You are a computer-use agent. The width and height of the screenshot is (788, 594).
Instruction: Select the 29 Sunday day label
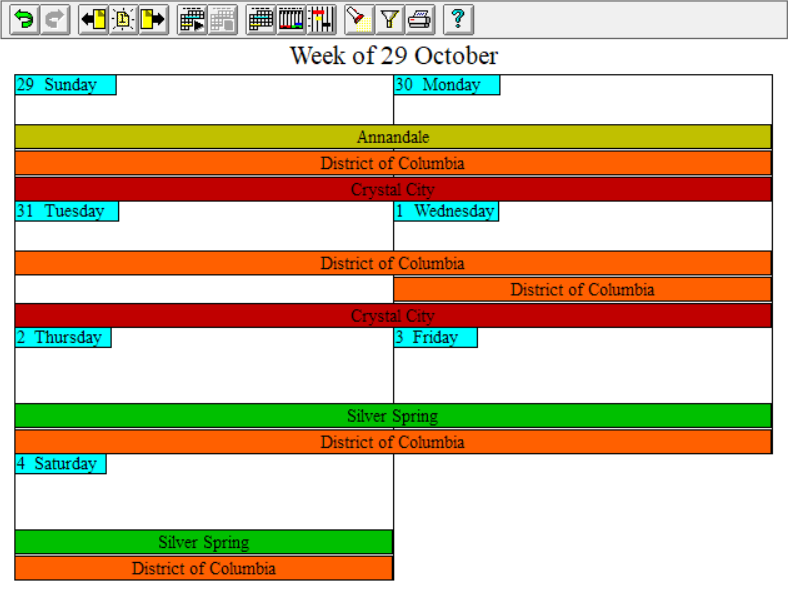pyautogui.click(x=66, y=84)
